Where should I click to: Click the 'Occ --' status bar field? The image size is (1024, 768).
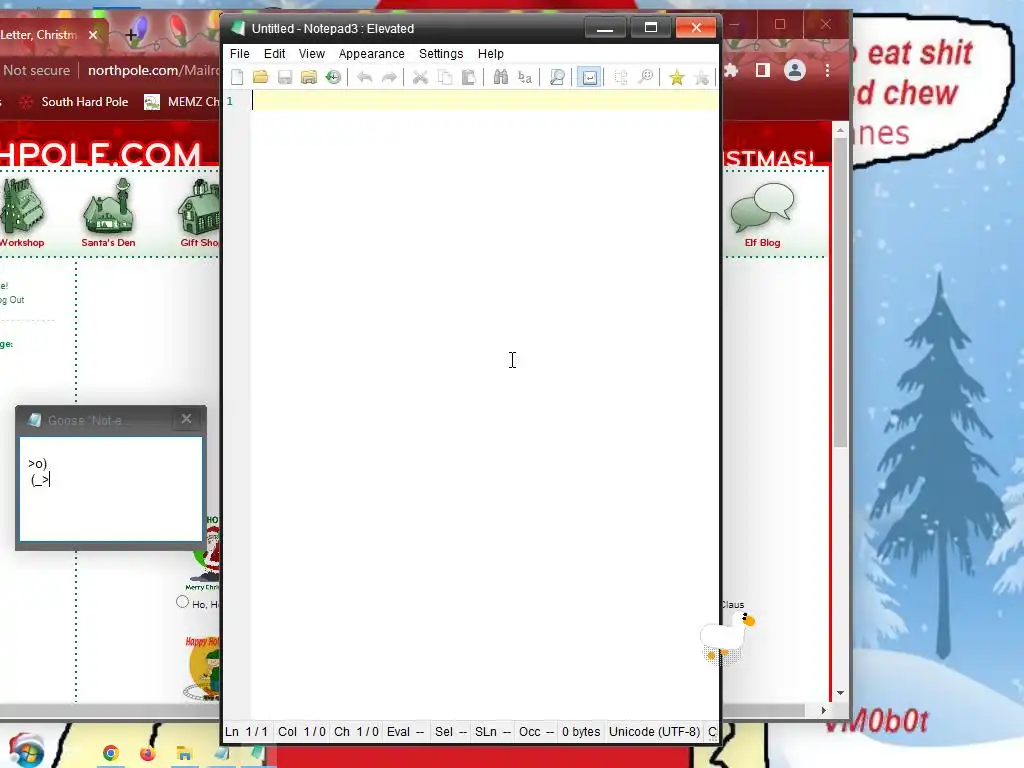click(x=536, y=731)
